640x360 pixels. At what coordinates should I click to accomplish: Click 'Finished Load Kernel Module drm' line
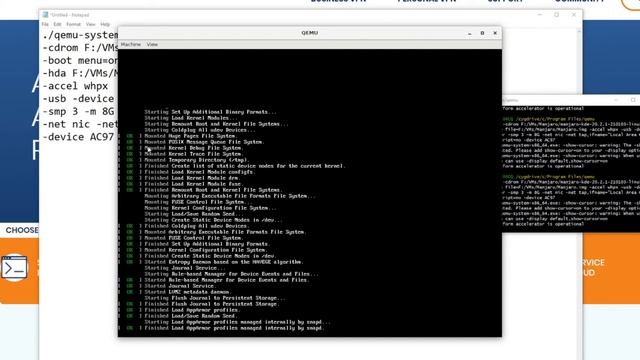(x=192, y=178)
